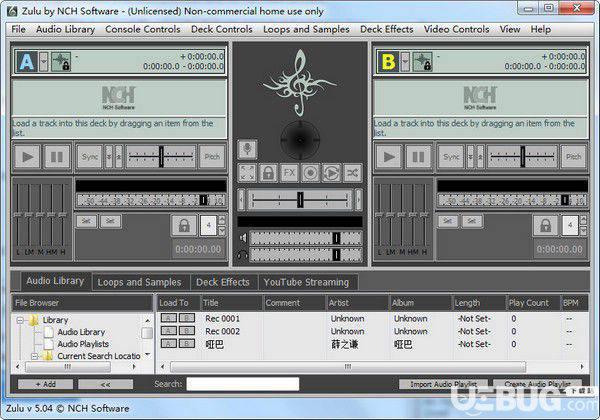600x420 pixels.
Task: Collapse Current Search Location tree node
Action: pos(34,356)
